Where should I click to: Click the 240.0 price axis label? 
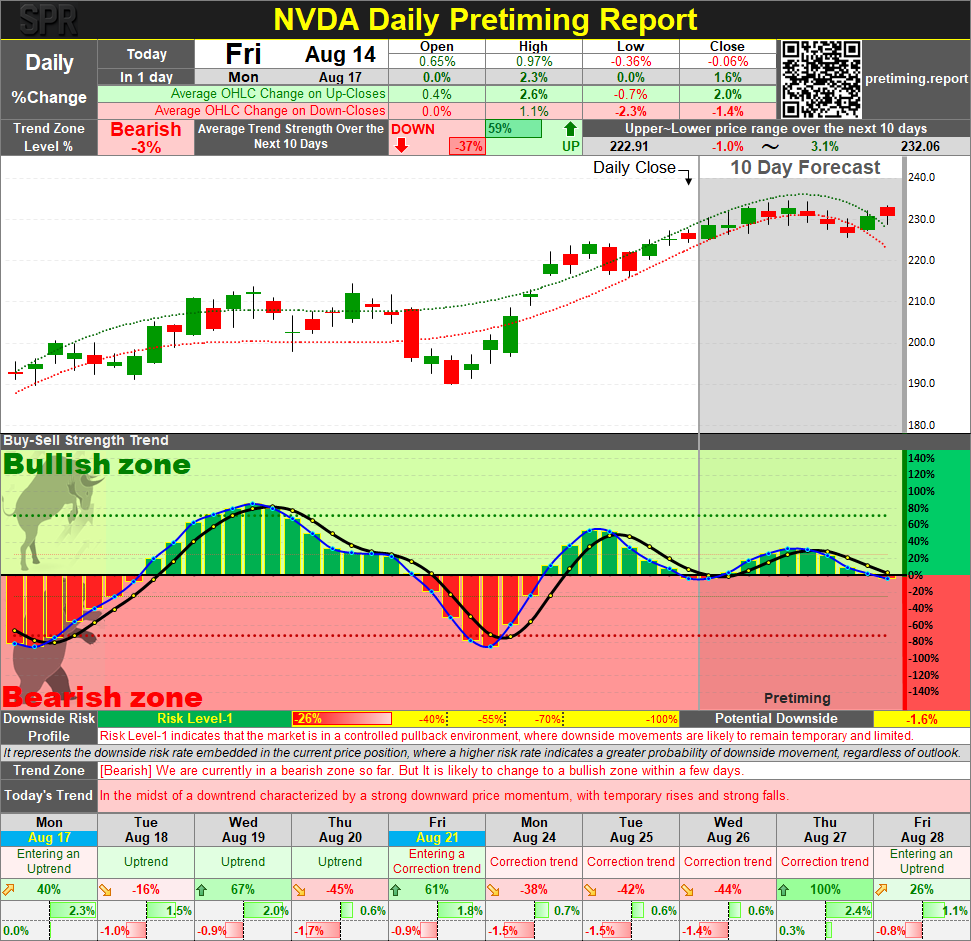[x=921, y=177]
